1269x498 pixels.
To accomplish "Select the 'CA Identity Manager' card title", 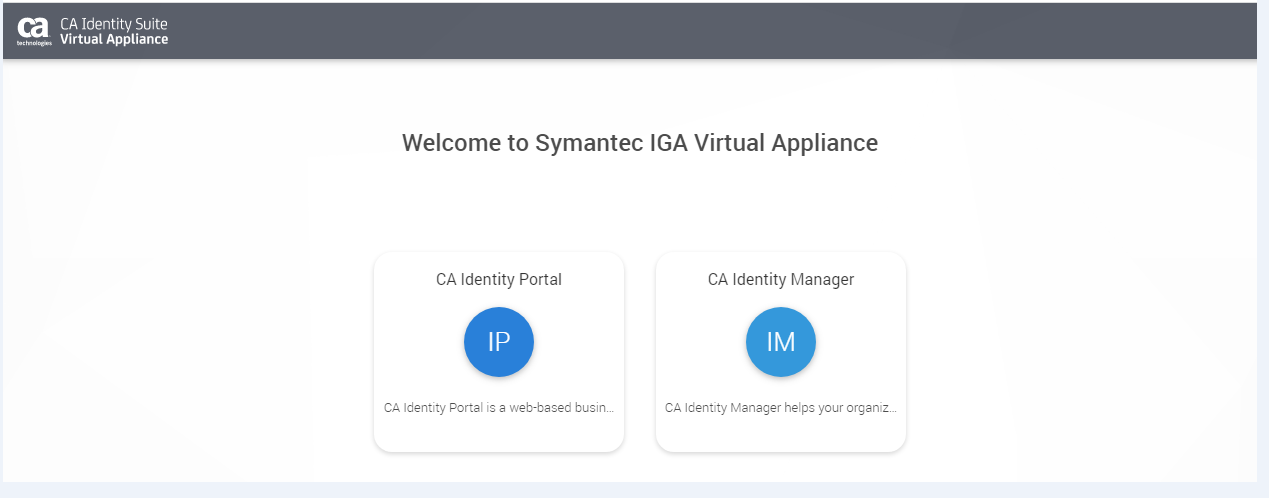I will pyautogui.click(x=781, y=280).
